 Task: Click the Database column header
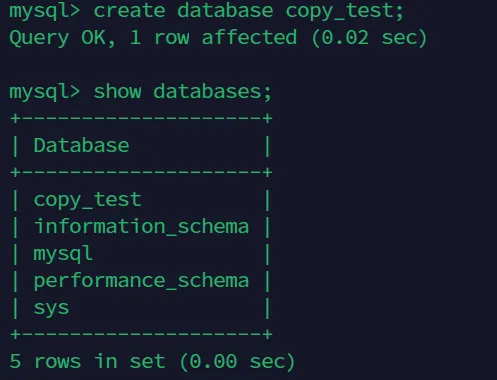[81, 146]
